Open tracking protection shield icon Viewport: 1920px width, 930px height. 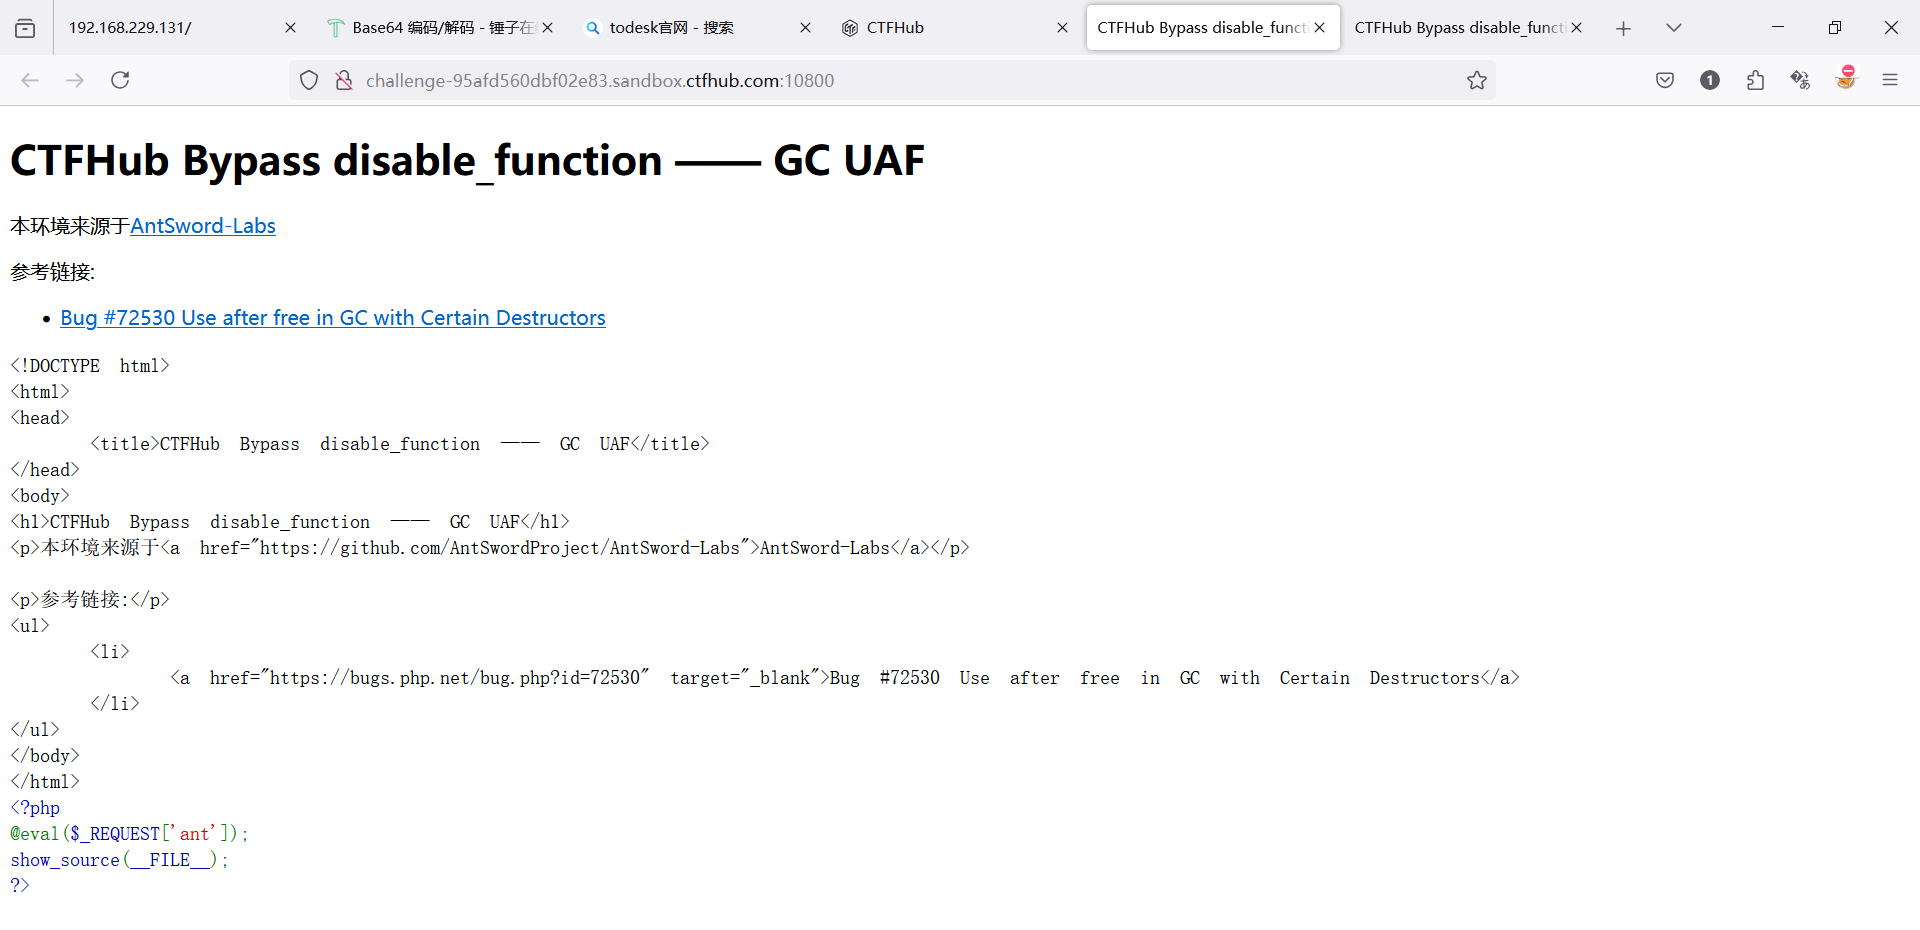click(309, 80)
